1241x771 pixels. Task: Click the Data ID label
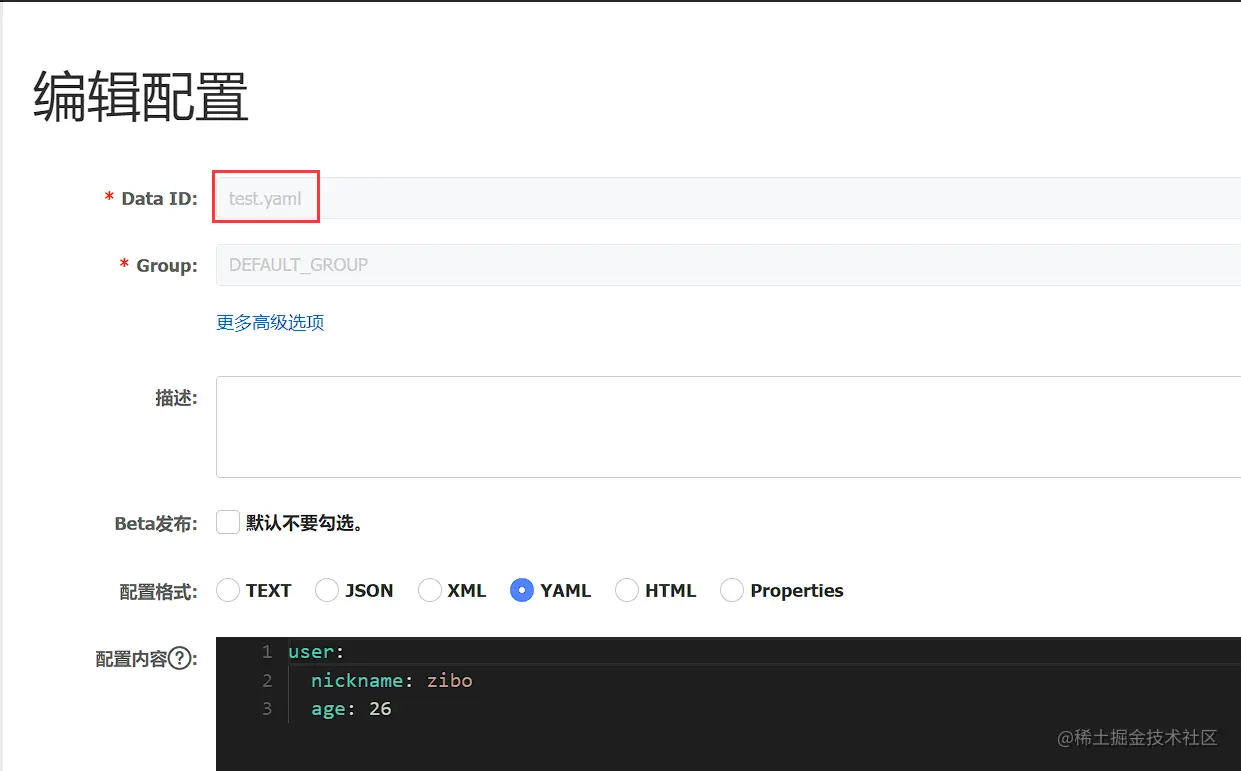click(160, 199)
